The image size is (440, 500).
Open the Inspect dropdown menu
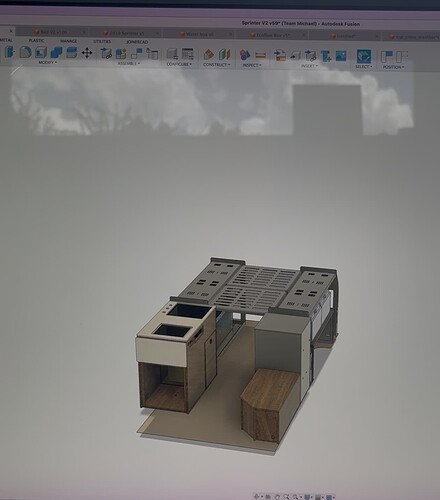click(x=252, y=65)
